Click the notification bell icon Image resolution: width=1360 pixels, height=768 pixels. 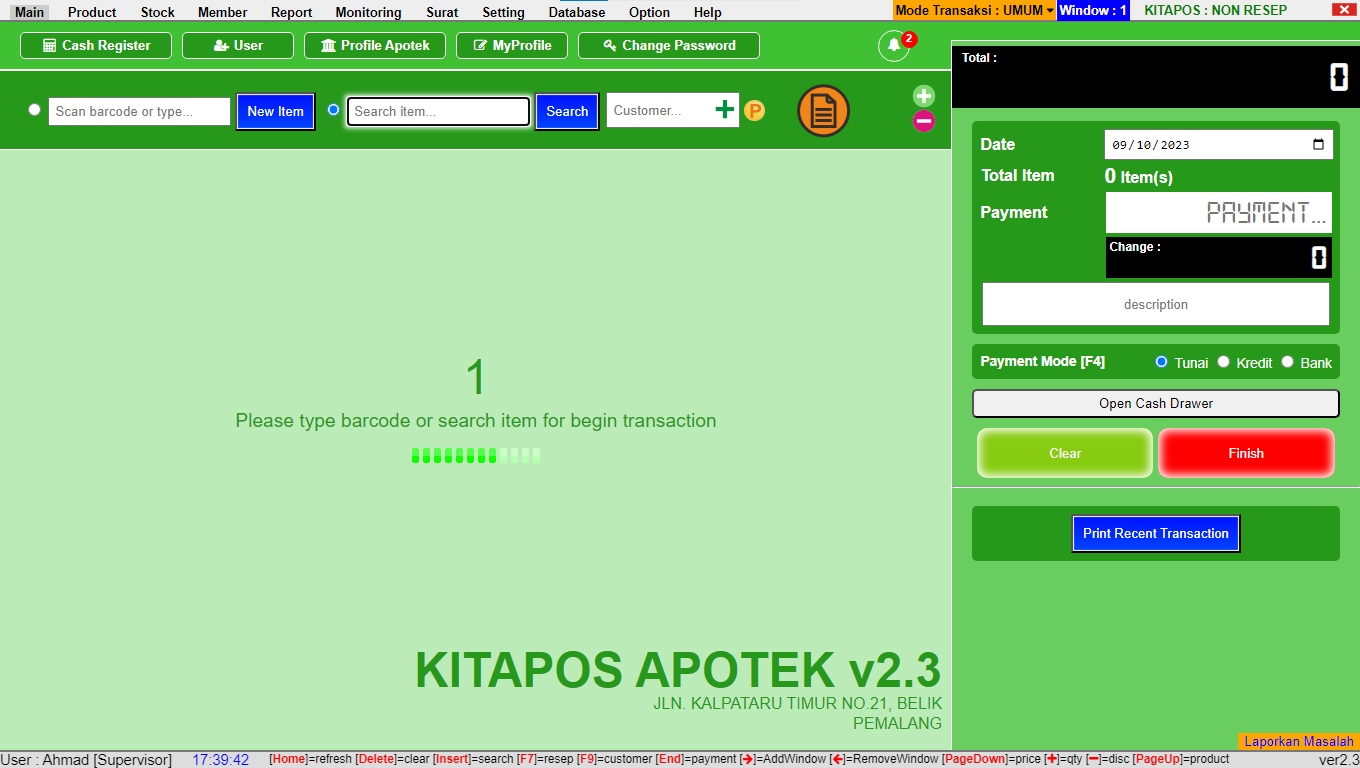point(894,46)
